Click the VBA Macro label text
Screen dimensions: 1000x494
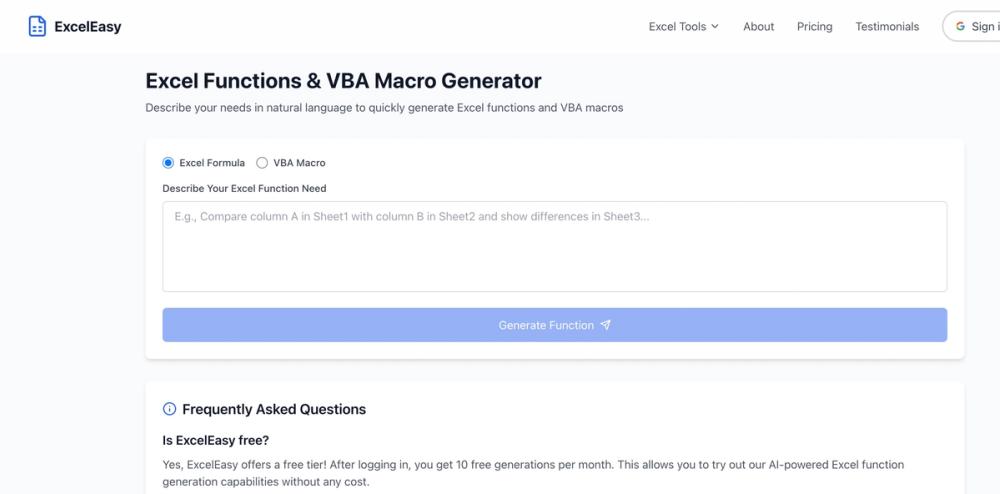[x=299, y=163]
